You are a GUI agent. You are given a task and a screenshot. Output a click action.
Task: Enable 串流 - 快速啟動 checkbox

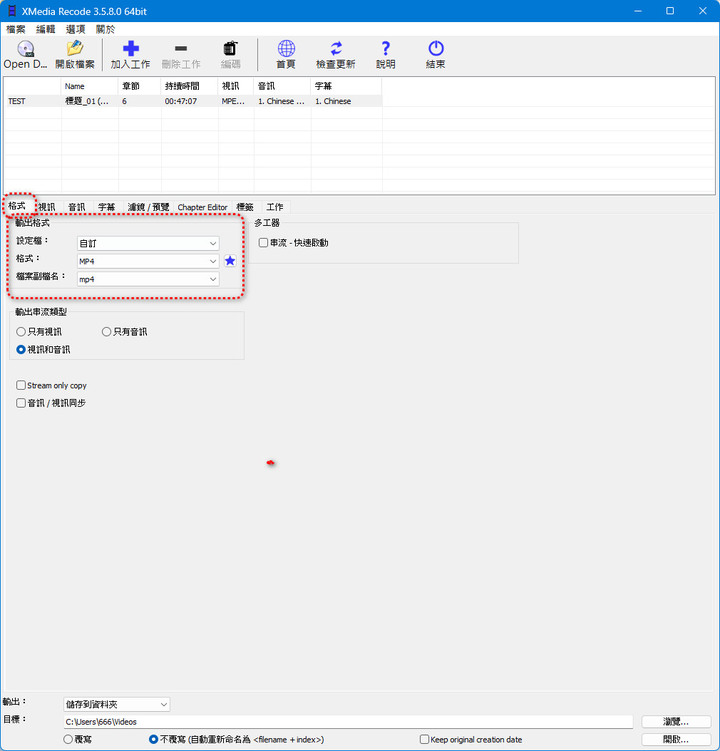(x=263, y=243)
